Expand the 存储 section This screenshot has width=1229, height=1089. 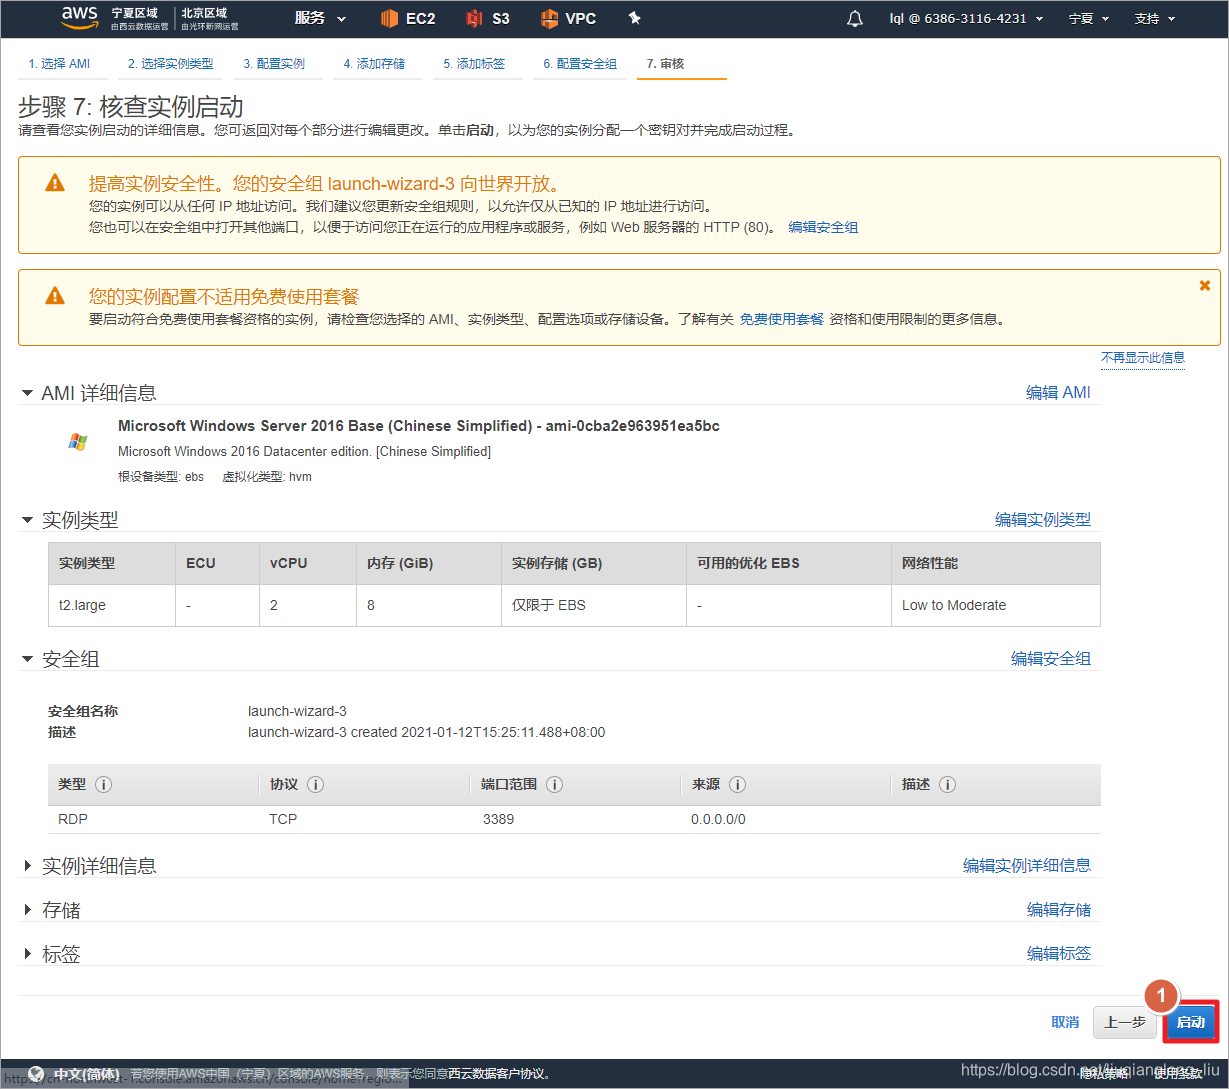(27, 910)
